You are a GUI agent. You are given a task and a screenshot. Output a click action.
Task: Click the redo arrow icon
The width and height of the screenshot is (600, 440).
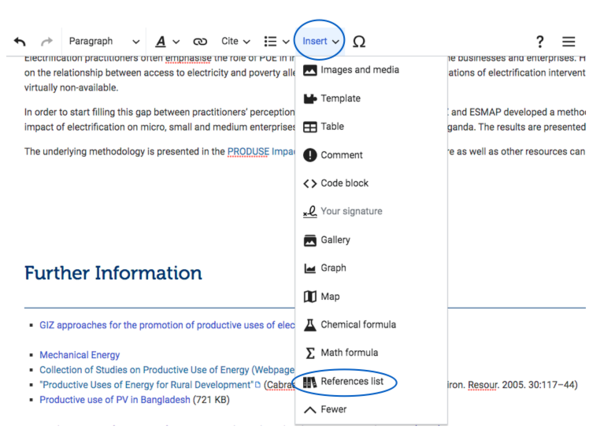point(46,42)
